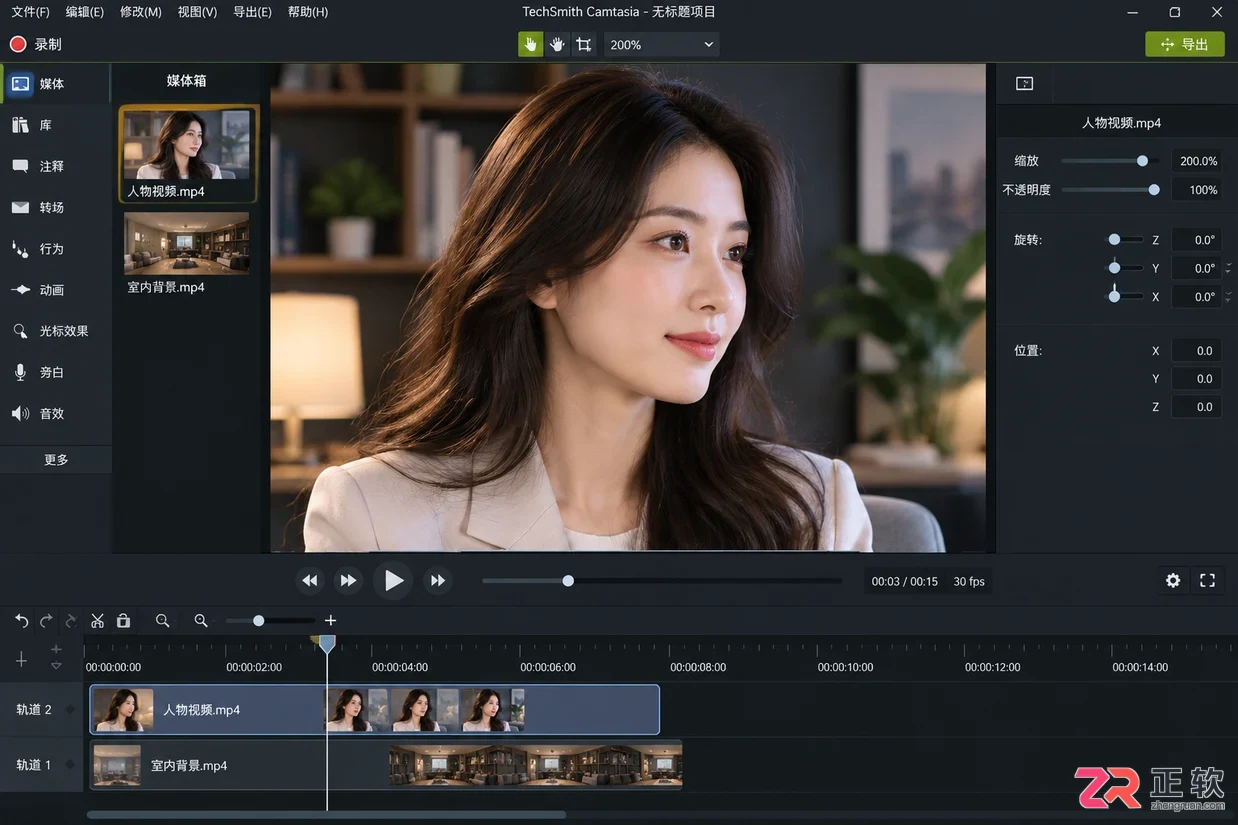
Task: Select 室内背景.mp4 thumbnail in media bin
Action: click(x=187, y=243)
